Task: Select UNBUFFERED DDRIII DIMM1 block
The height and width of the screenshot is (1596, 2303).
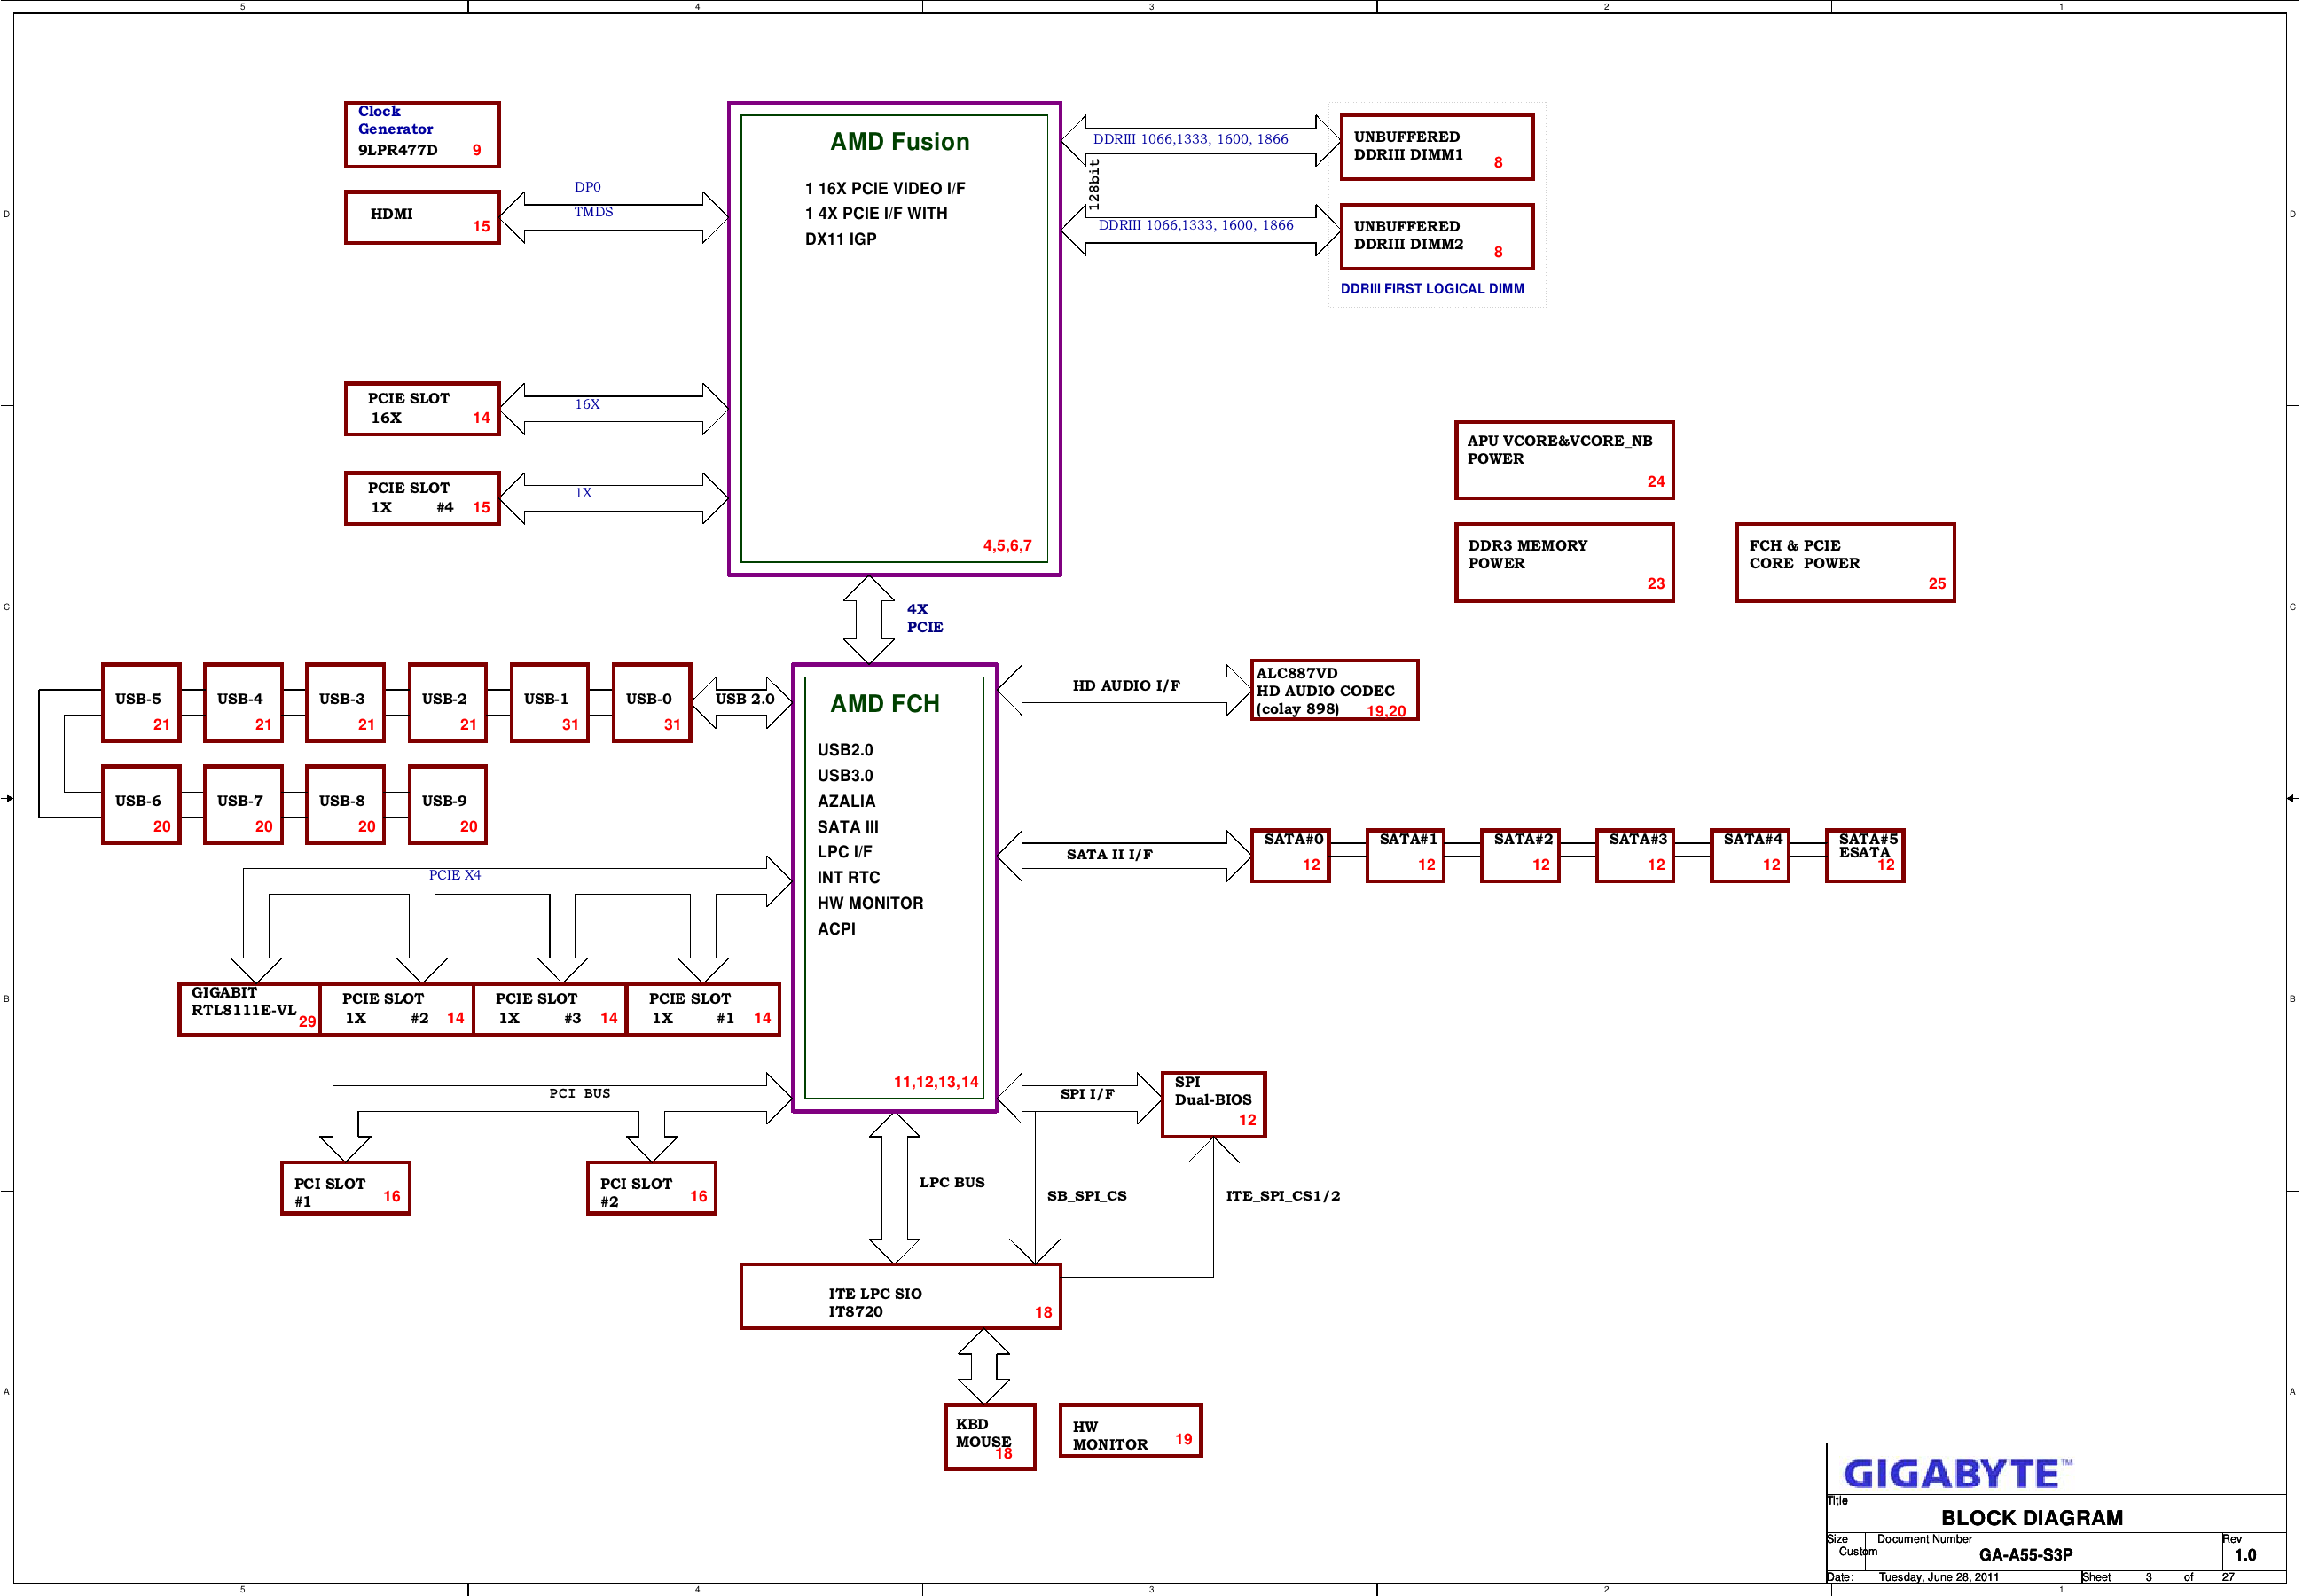Action: (x=1437, y=147)
